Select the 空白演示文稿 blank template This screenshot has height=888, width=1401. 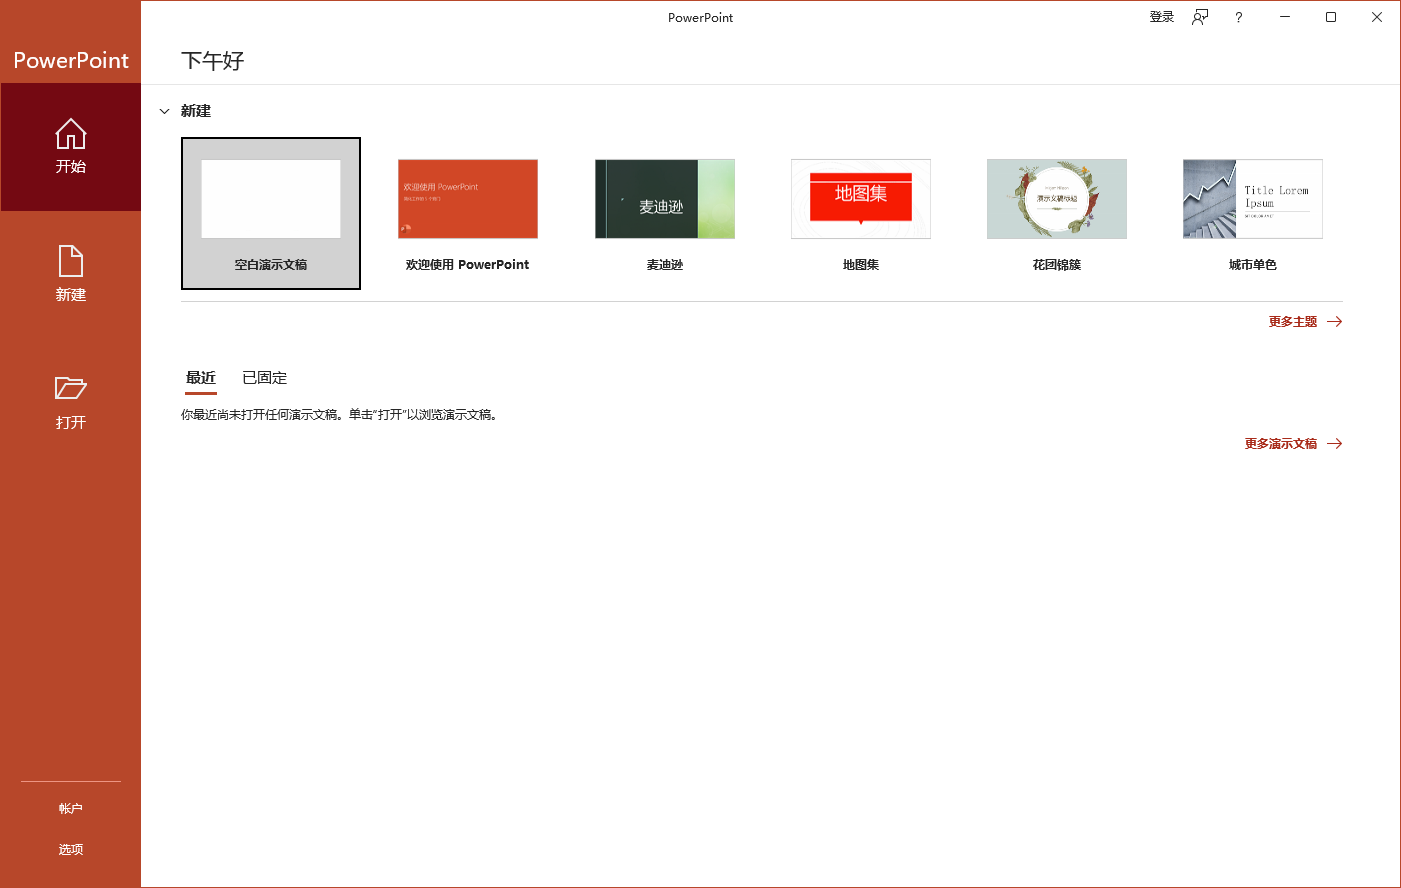tap(271, 200)
